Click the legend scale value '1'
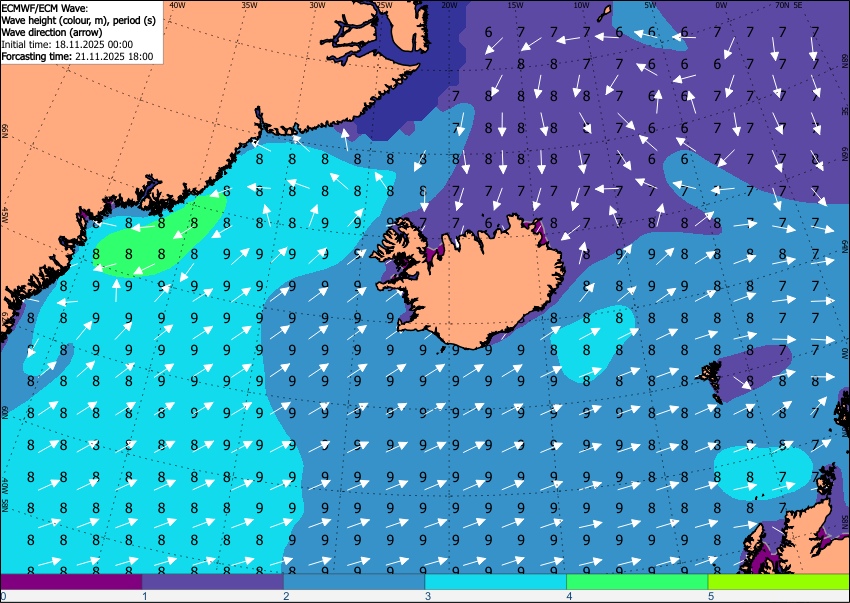The width and height of the screenshot is (850, 603). [144, 596]
